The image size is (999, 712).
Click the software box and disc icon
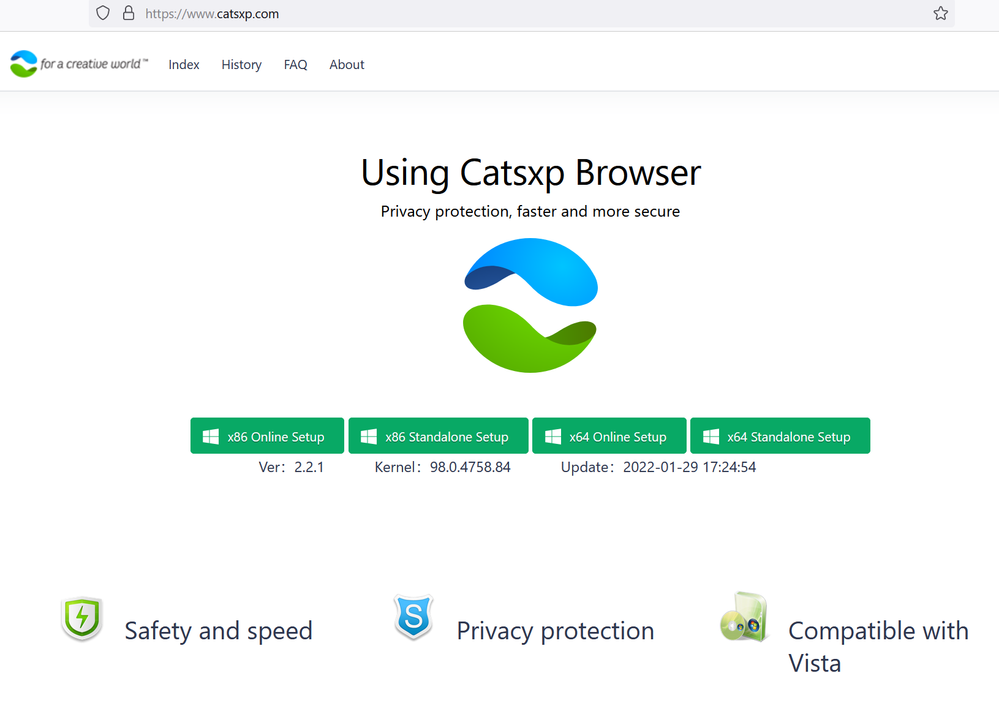(x=743, y=617)
